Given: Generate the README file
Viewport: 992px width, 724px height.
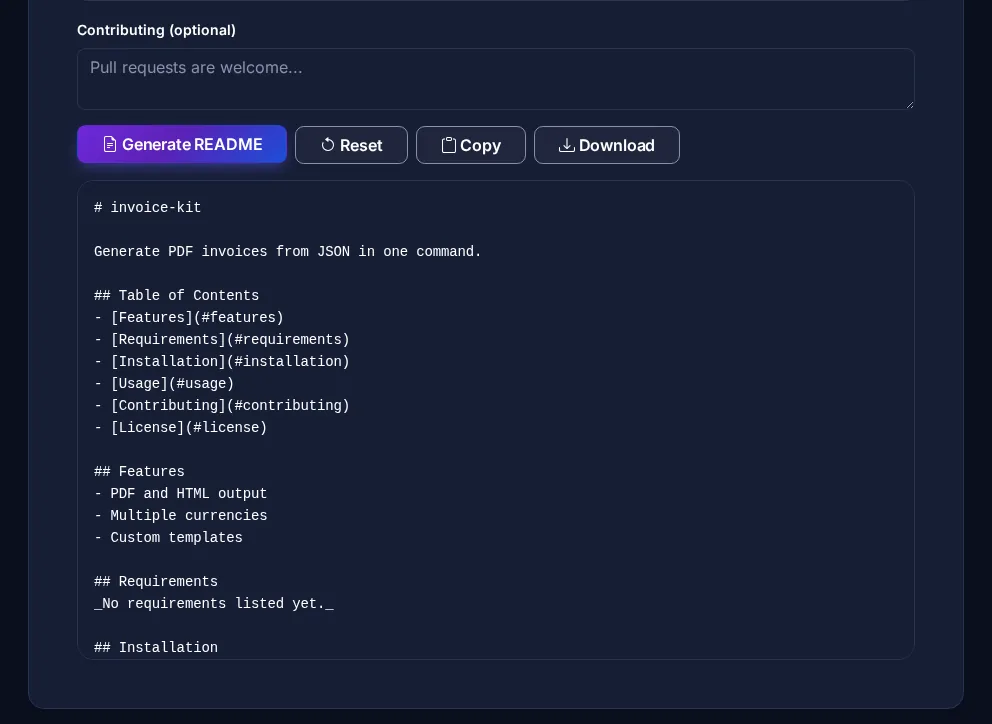Looking at the screenshot, I should click(x=182, y=144).
